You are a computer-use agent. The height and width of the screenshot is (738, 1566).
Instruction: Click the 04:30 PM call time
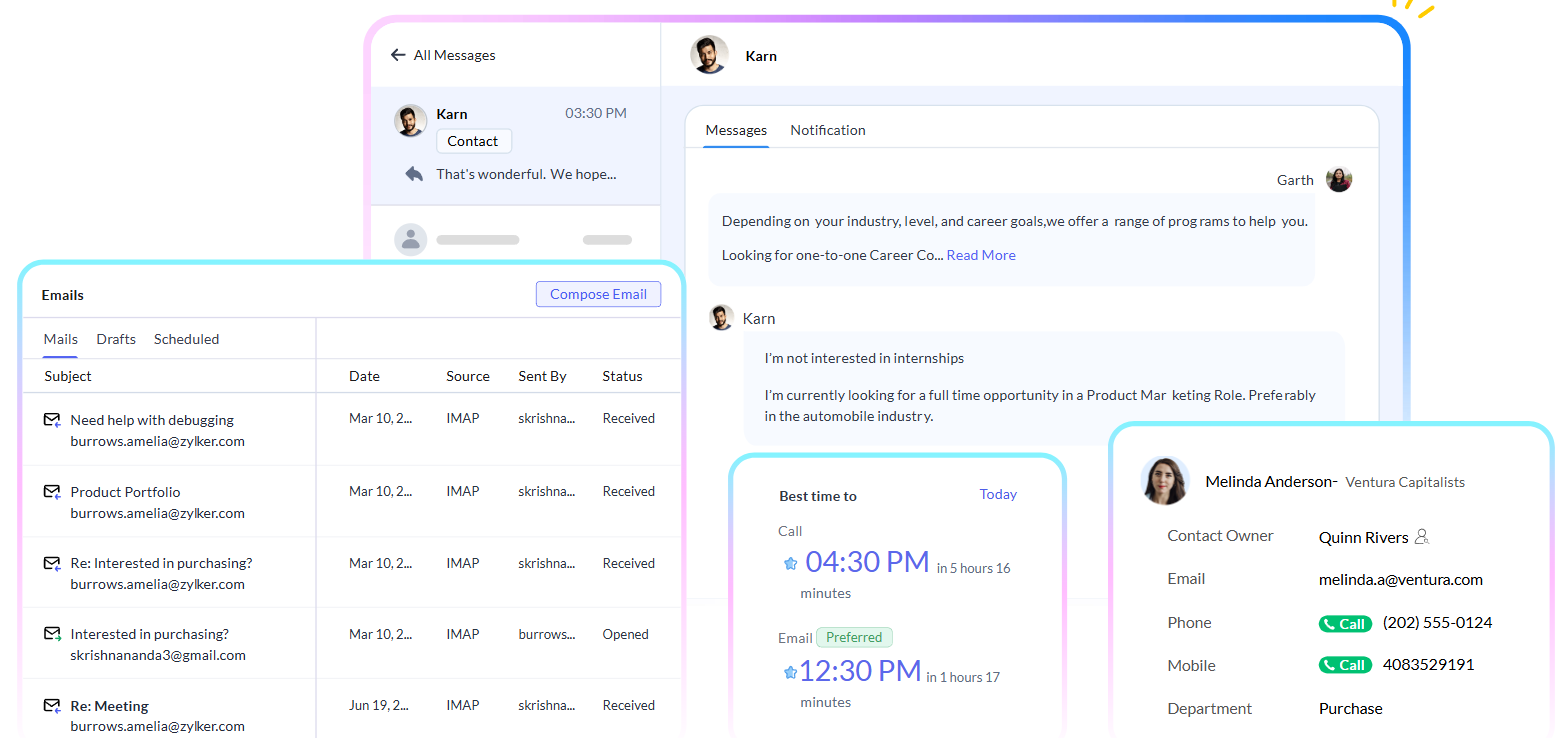(x=867, y=562)
